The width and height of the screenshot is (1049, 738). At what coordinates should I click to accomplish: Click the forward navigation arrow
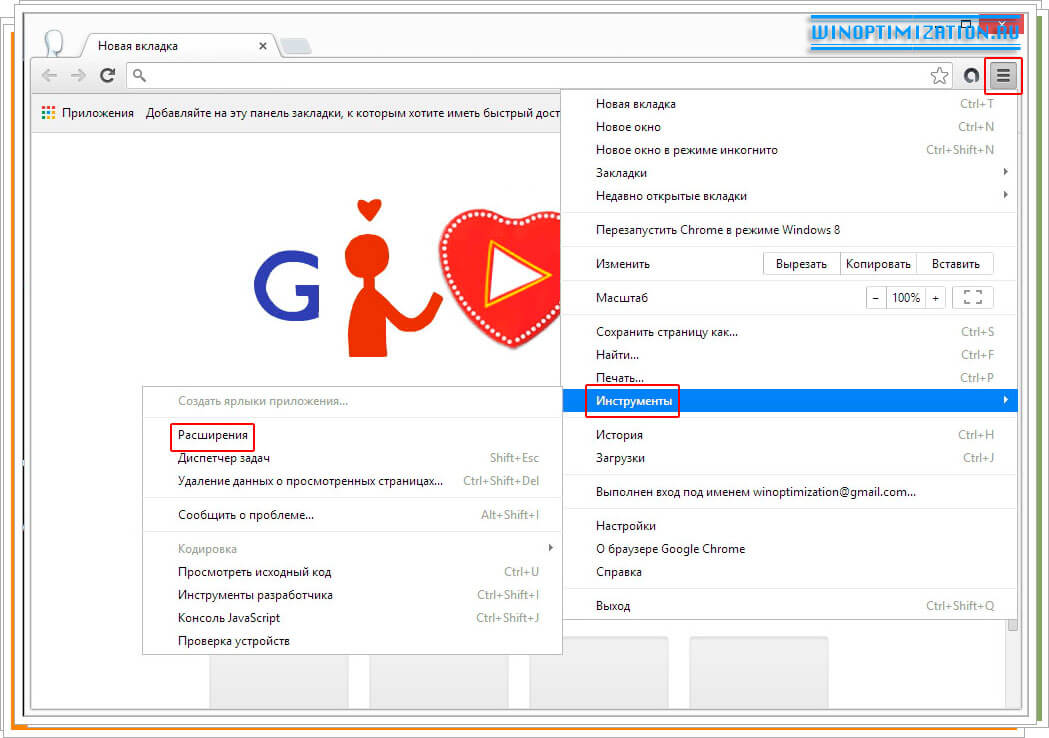tap(78, 75)
